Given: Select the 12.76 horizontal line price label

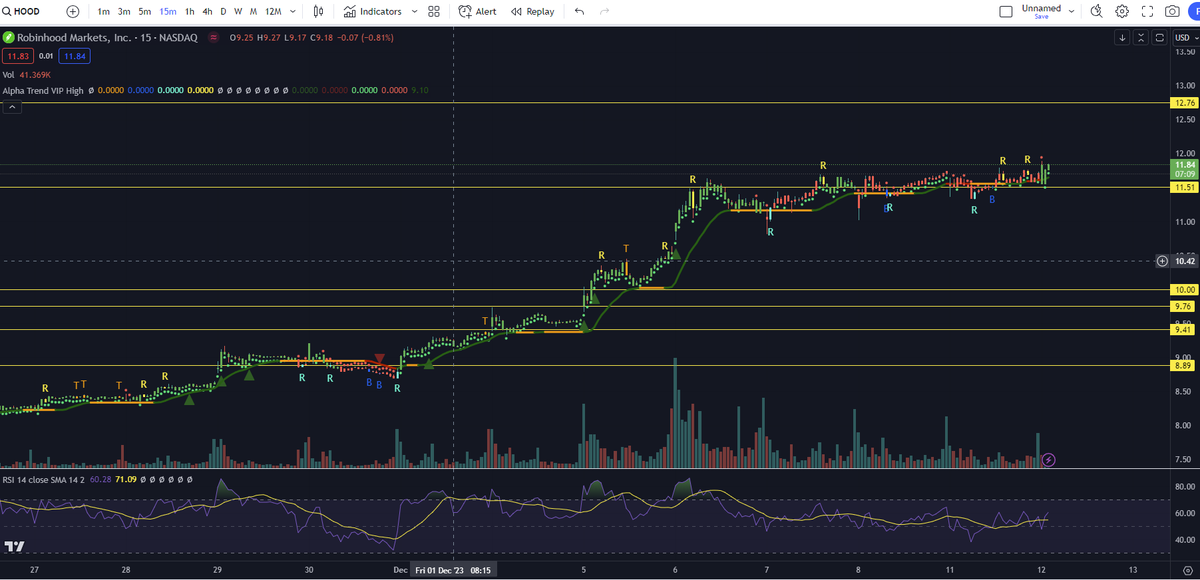Looking at the screenshot, I should [1185, 103].
